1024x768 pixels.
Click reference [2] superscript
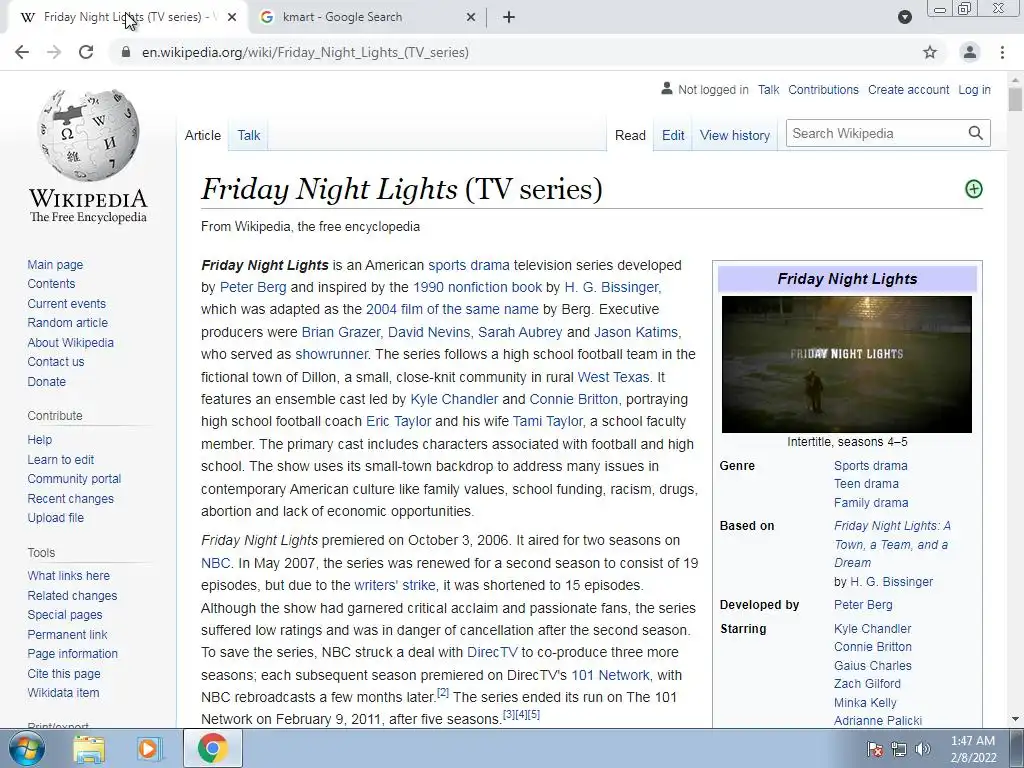click(443, 692)
